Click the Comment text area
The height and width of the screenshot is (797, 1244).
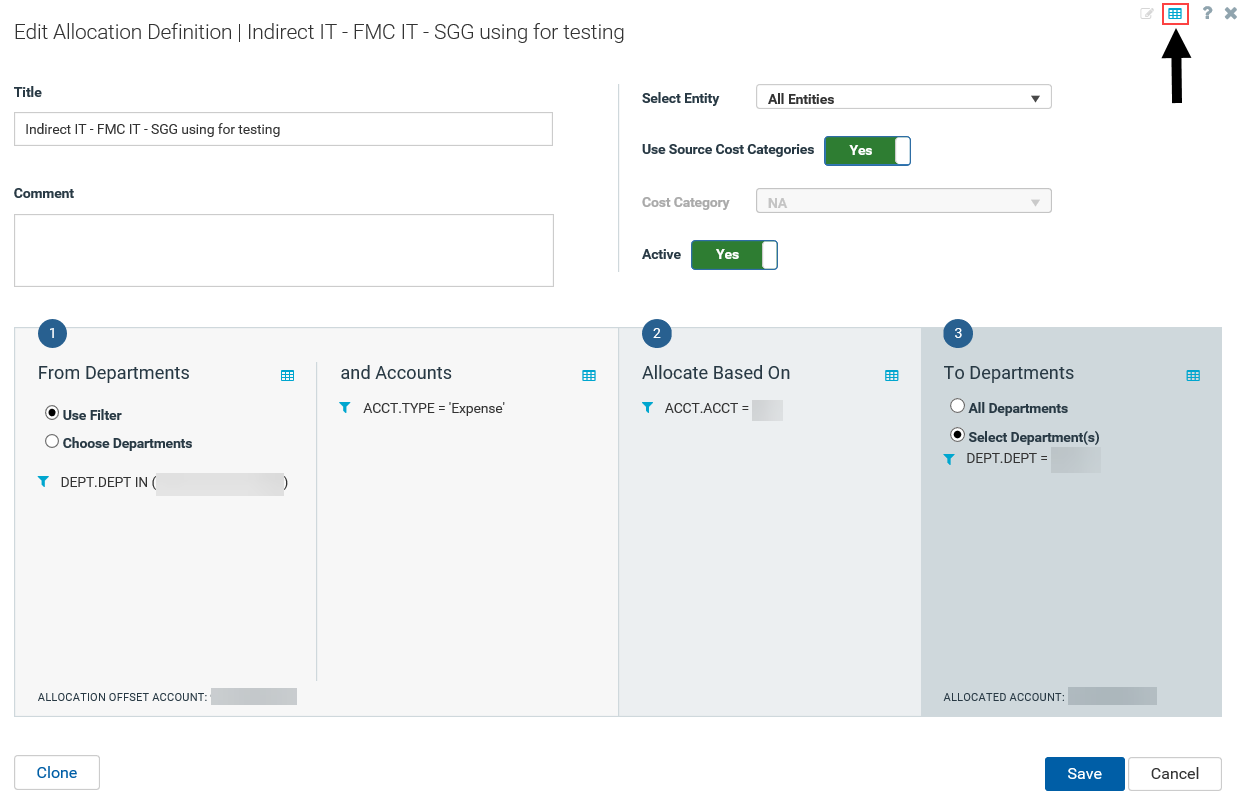284,250
